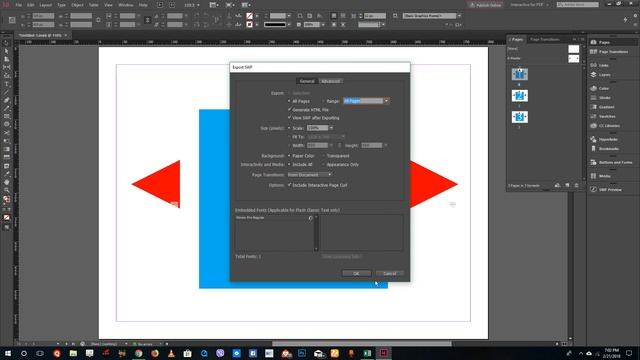640x360 pixels.
Task: Toggle Include Interactive Page Curl checkbox
Action: pyautogui.click(x=289, y=185)
